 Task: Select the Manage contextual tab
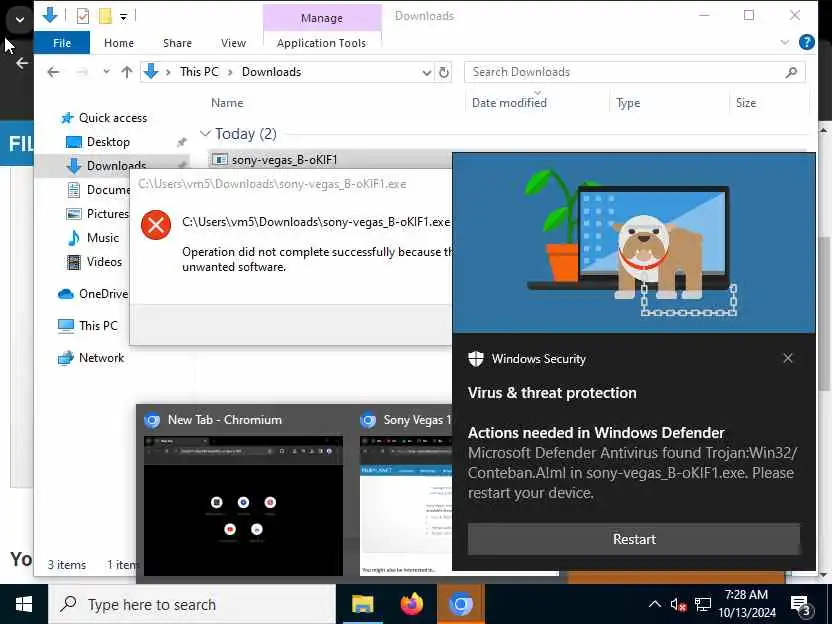(322, 18)
